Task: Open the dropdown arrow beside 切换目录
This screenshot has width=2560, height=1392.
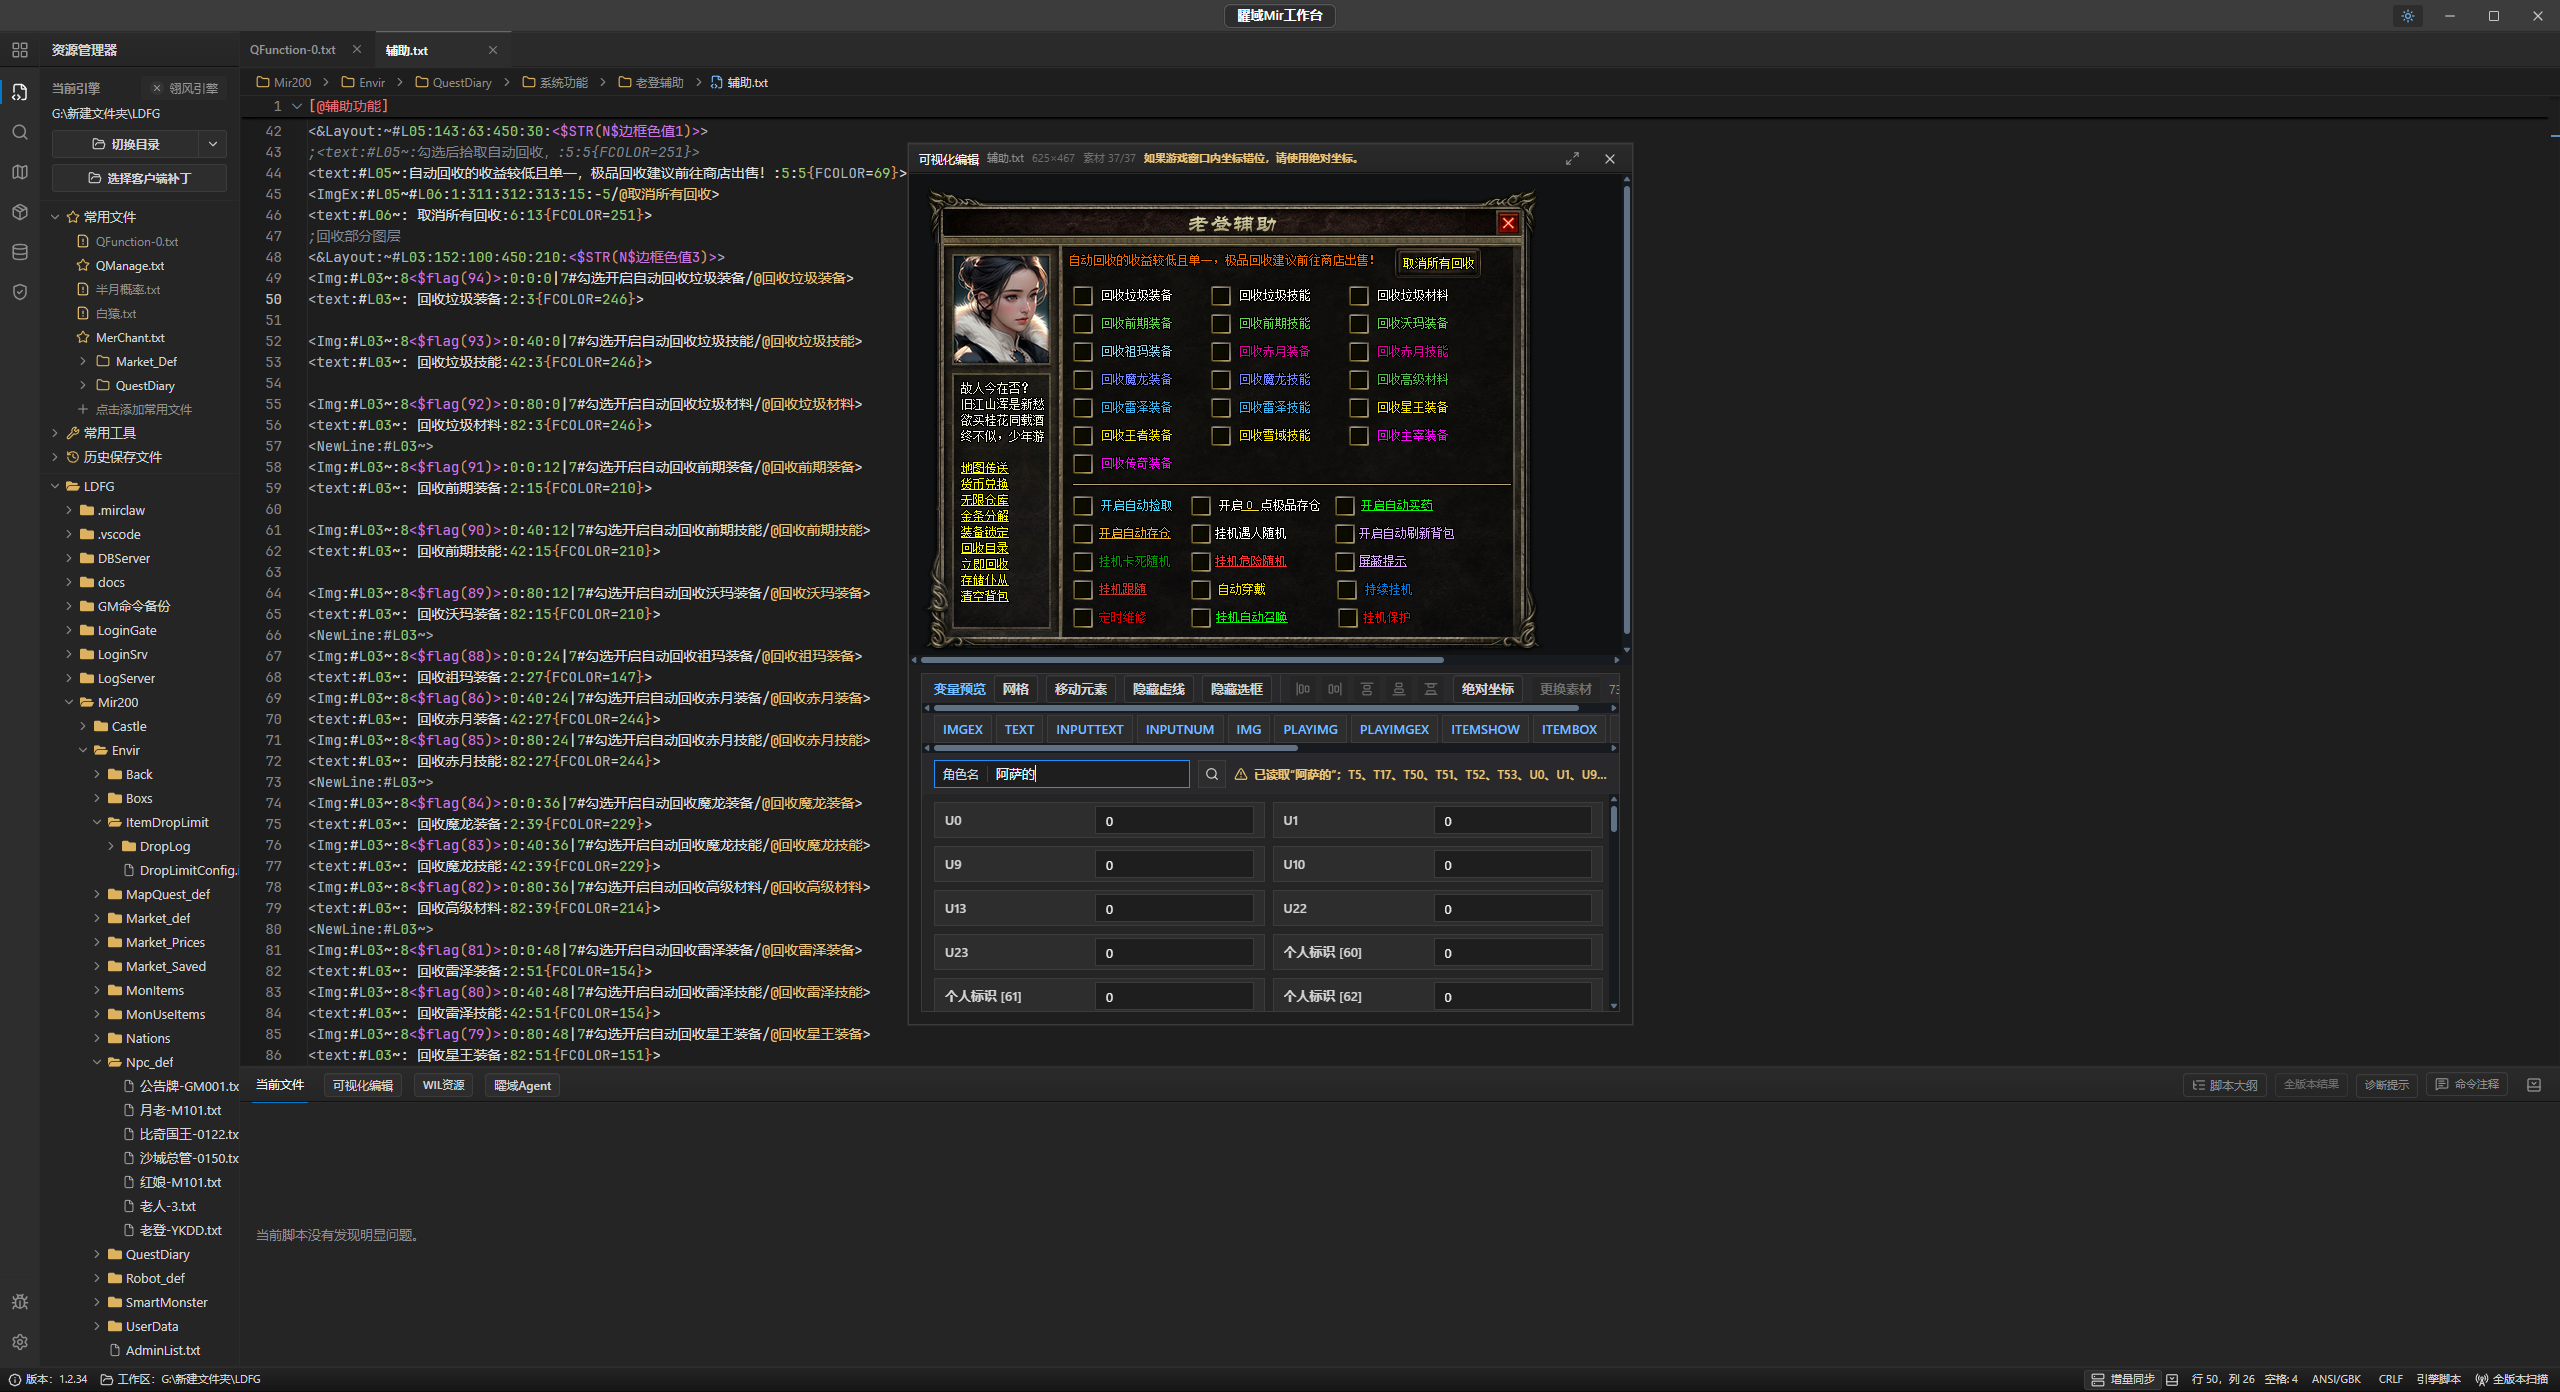Action: [213, 144]
